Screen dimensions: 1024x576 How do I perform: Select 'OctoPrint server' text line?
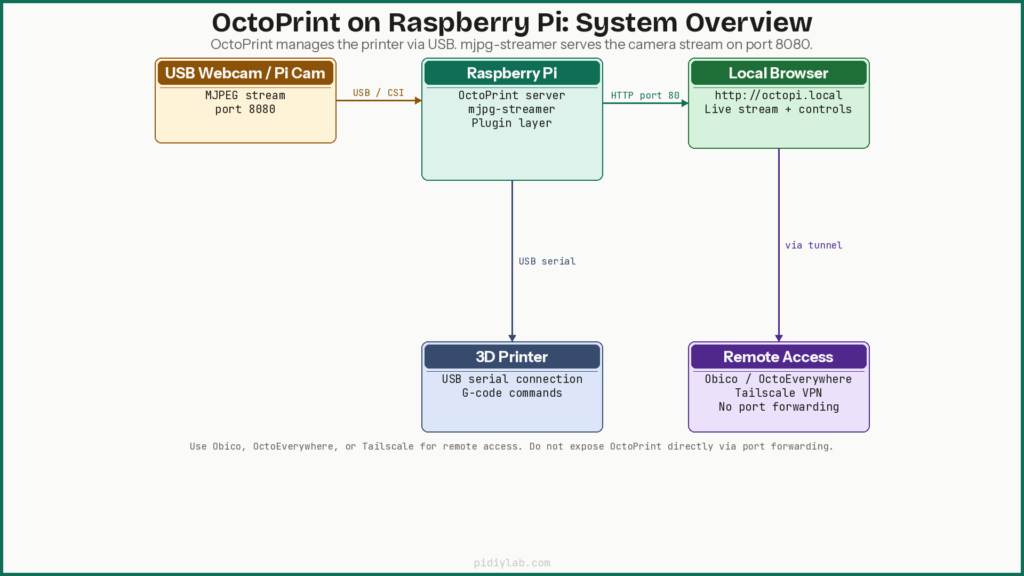coord(511,95)
